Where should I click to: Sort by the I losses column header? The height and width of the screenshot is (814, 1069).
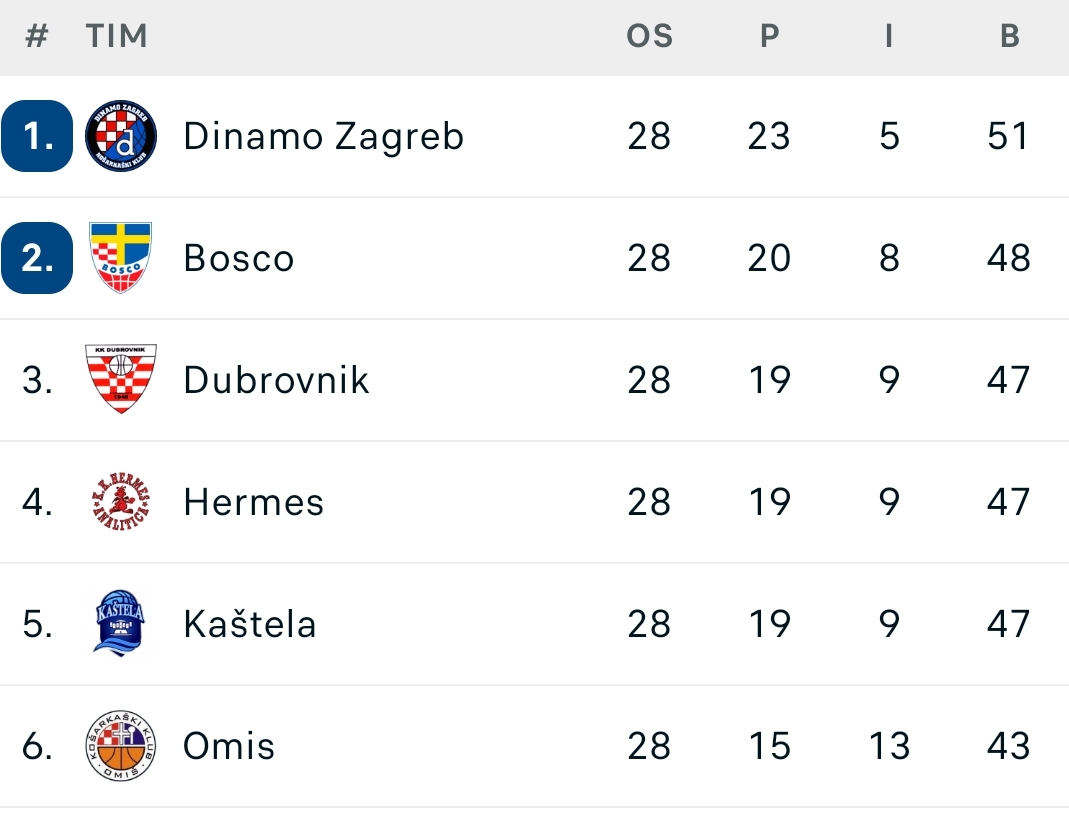coord(888,36)
